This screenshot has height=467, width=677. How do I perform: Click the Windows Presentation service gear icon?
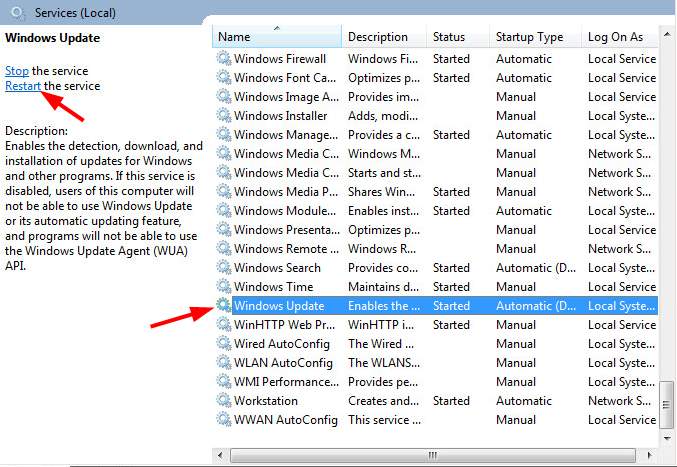click(224, 229)
